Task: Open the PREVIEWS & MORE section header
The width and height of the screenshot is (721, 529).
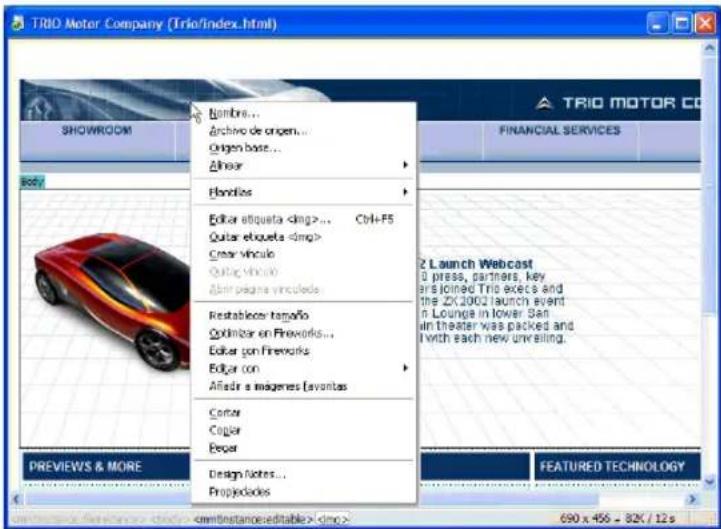Action: 85,466
